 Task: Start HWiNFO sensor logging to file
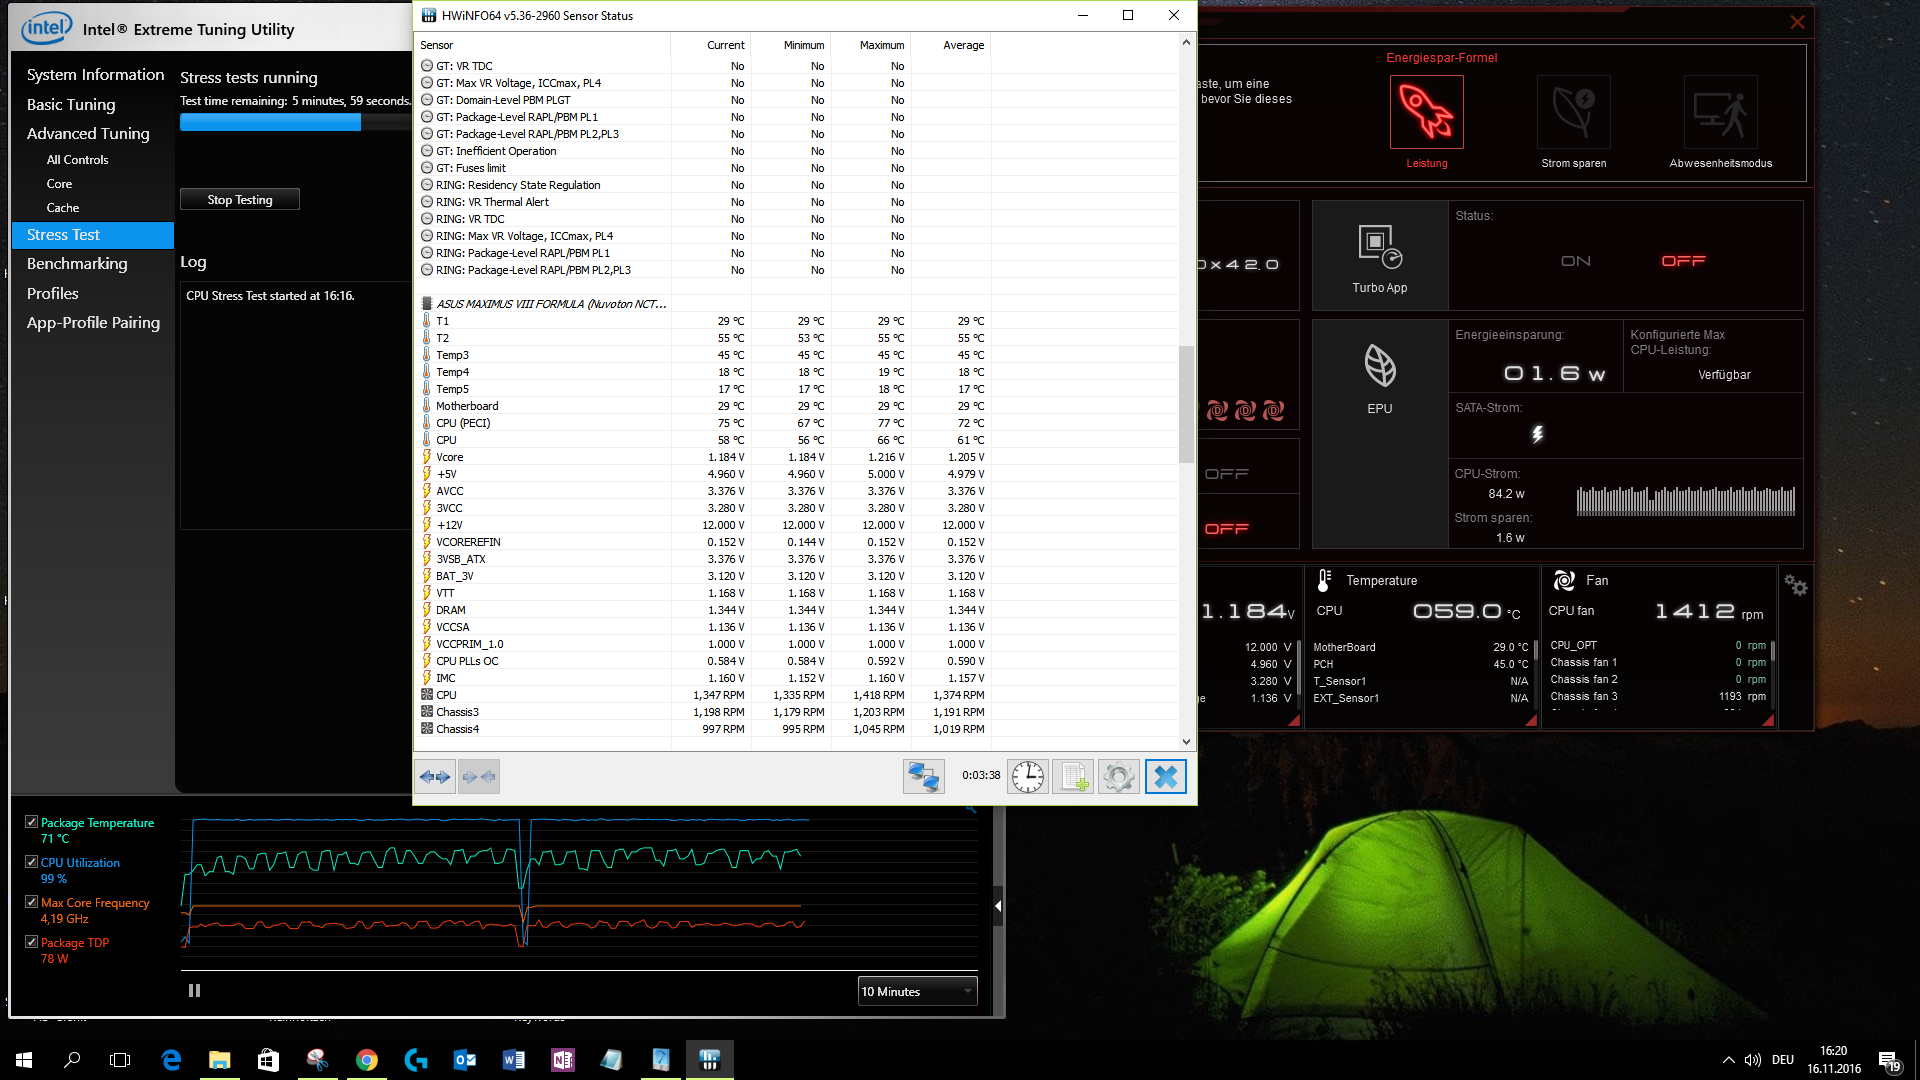(1073, 776)
